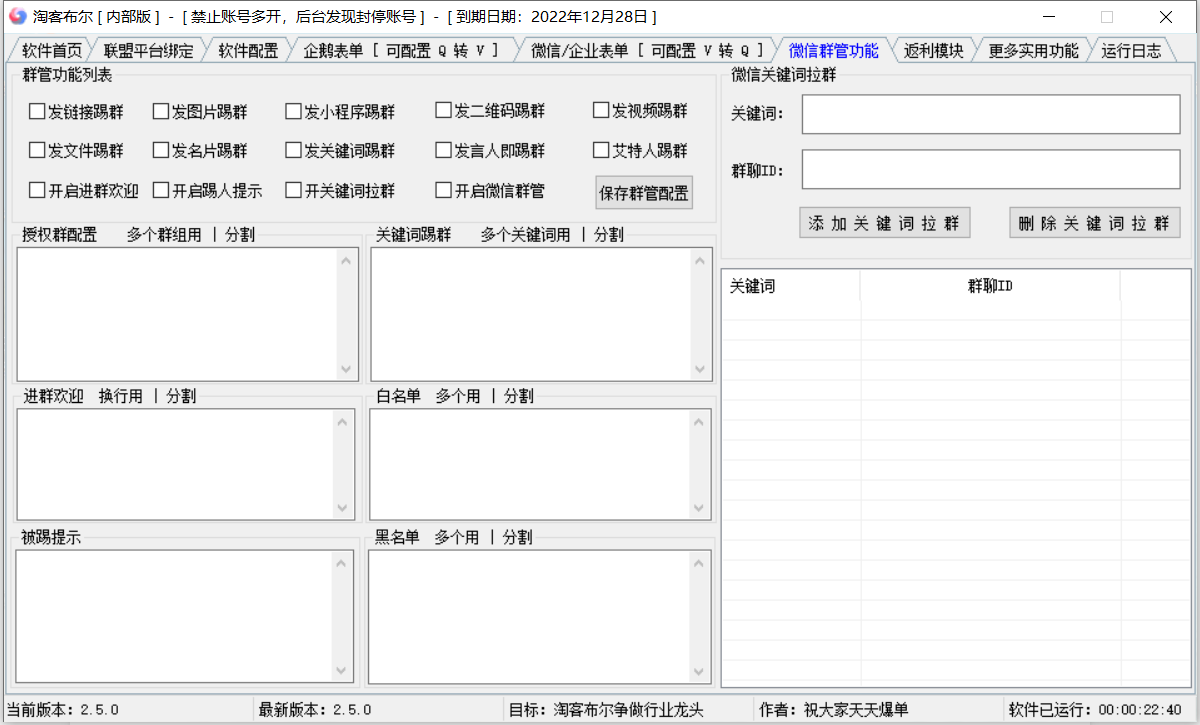Click inside the 被踢提示 text area

coord(174,617)
